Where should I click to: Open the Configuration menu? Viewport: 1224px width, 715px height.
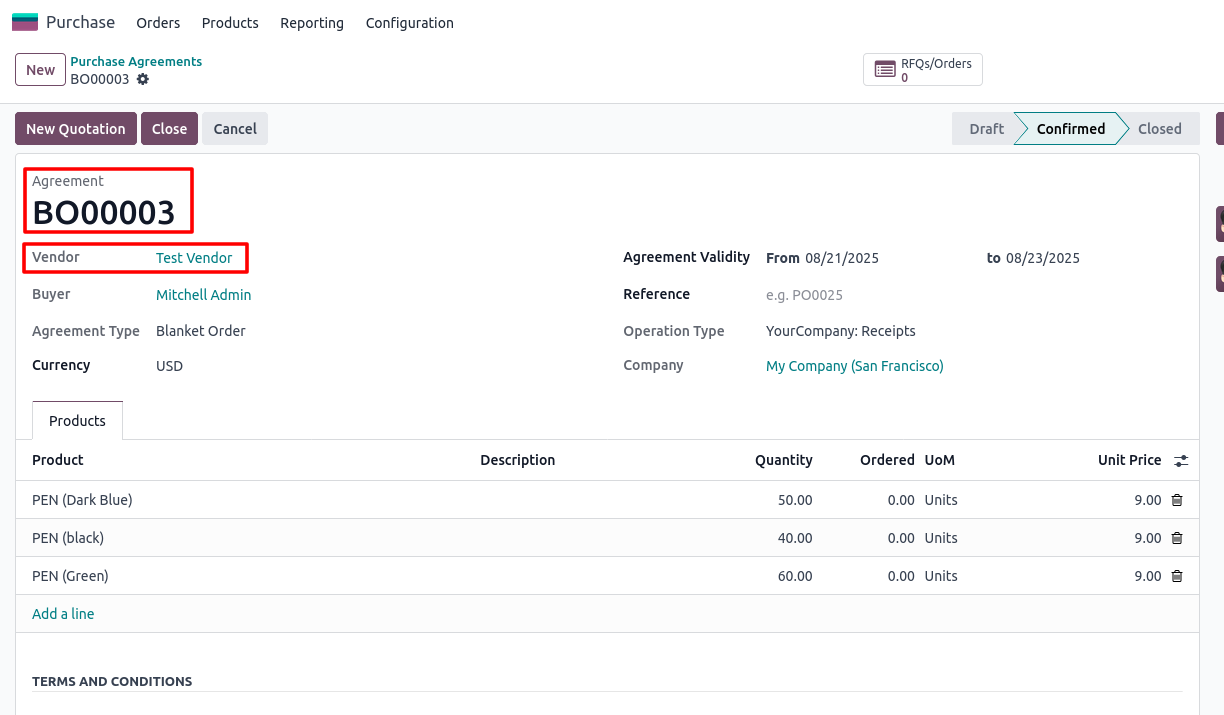click(409, 22)
